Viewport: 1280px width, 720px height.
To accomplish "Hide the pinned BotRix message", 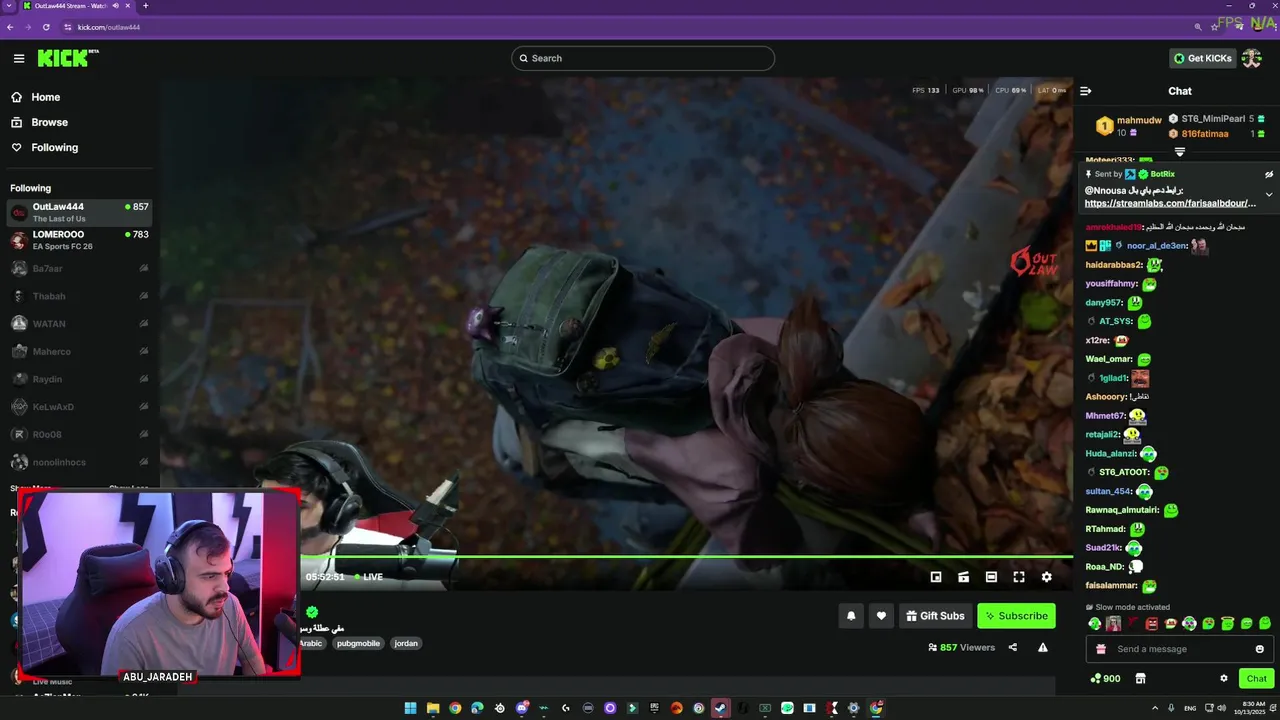I will coord(1269,174).
